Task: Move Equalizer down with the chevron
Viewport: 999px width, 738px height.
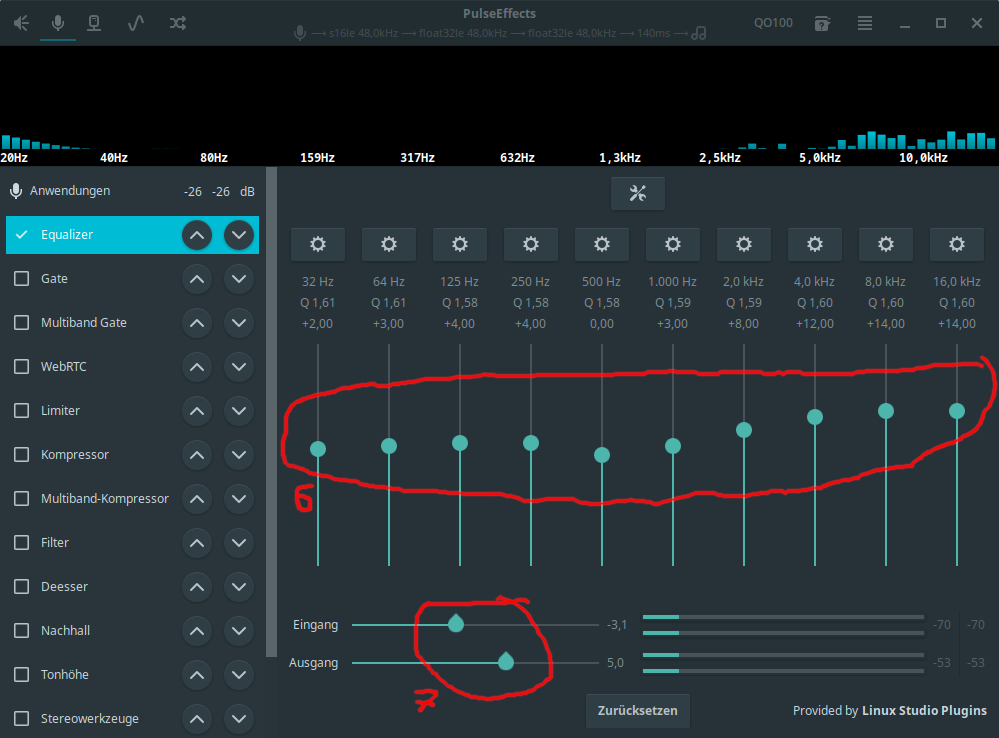Action: tap(238, 235)
